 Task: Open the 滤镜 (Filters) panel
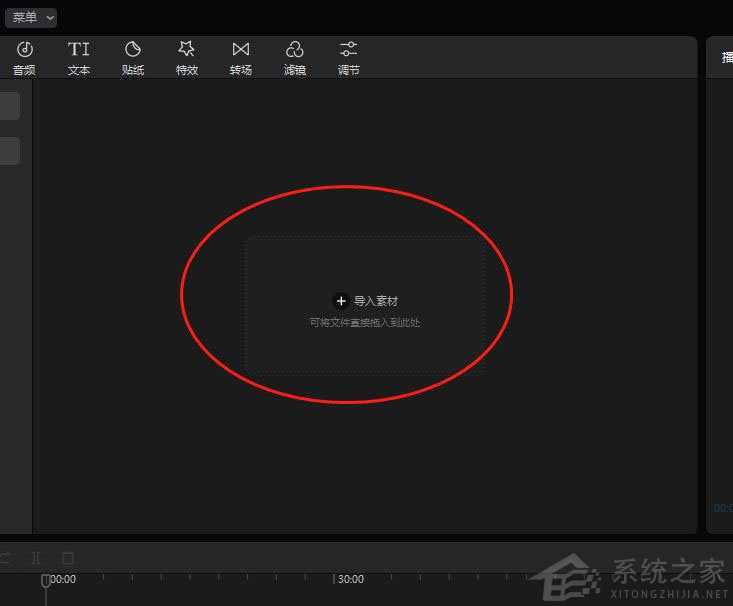pos(295,58)
